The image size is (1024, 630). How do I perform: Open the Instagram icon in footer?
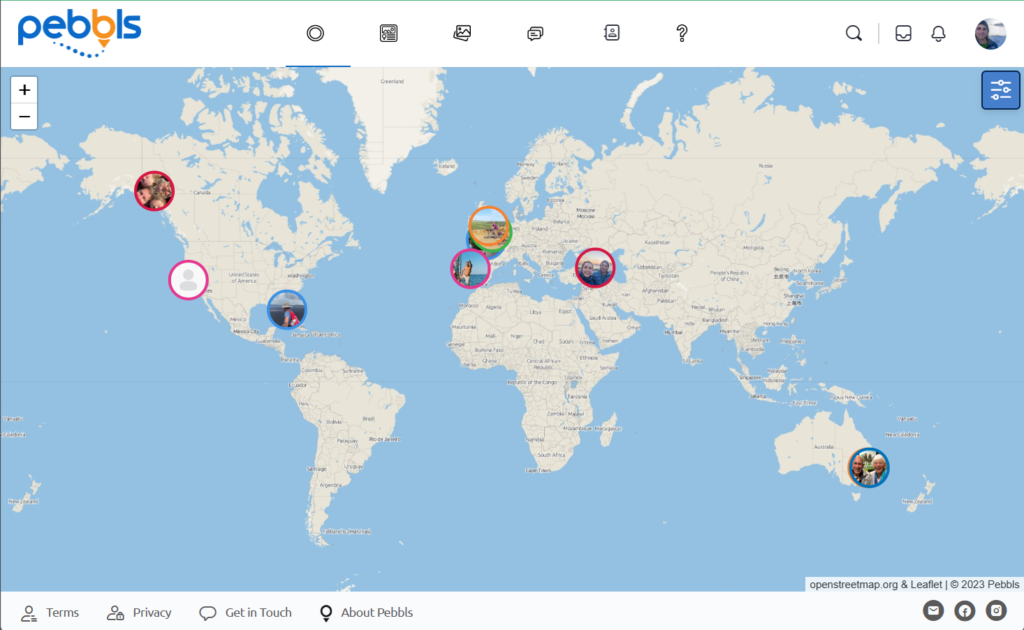[996, 610]
